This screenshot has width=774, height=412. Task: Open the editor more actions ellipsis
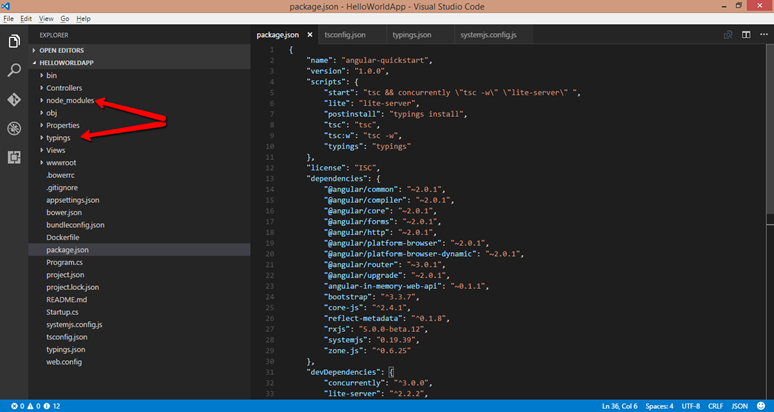click(764, 35)
